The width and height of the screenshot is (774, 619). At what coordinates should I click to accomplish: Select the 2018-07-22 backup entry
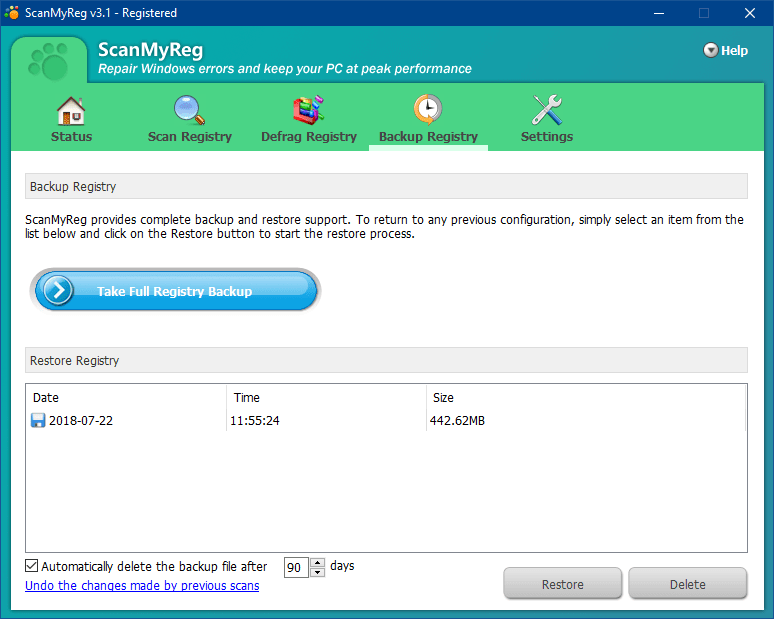pyautogui.click(x=385, y=421)
